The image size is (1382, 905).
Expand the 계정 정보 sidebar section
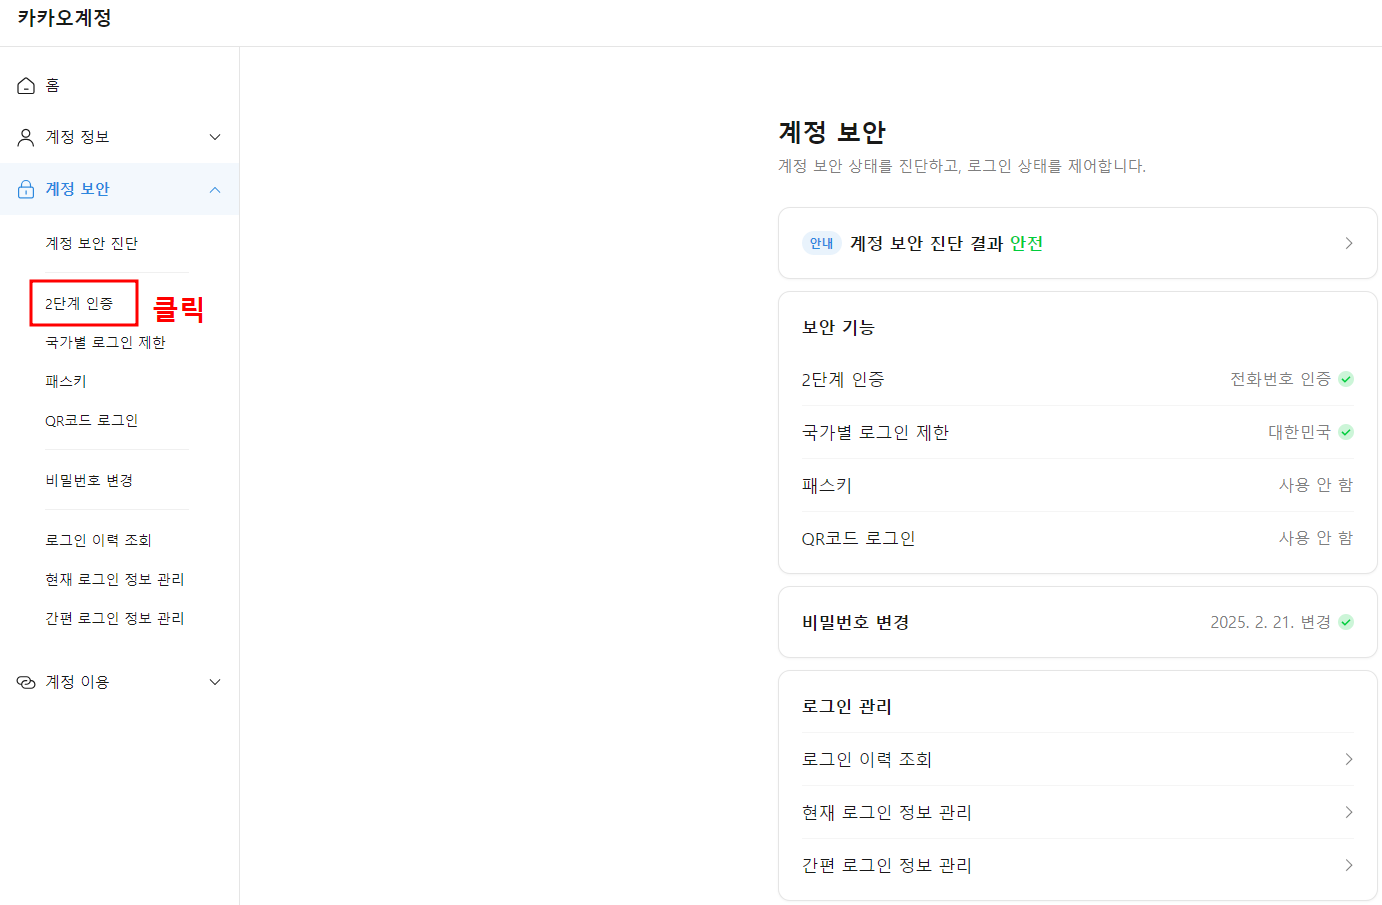tap(215, 137)
